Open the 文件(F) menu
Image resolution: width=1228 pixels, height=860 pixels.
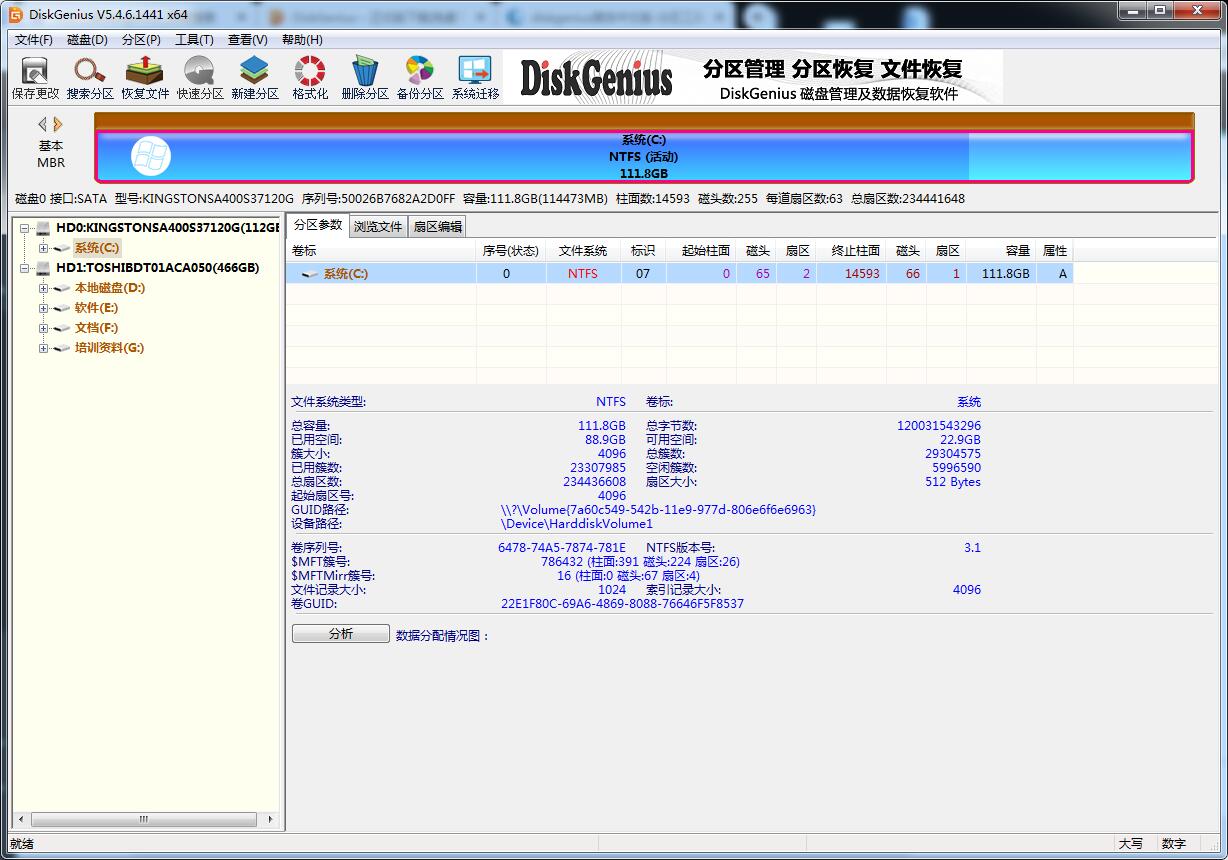pyautogui.click(x=34, y=40)
